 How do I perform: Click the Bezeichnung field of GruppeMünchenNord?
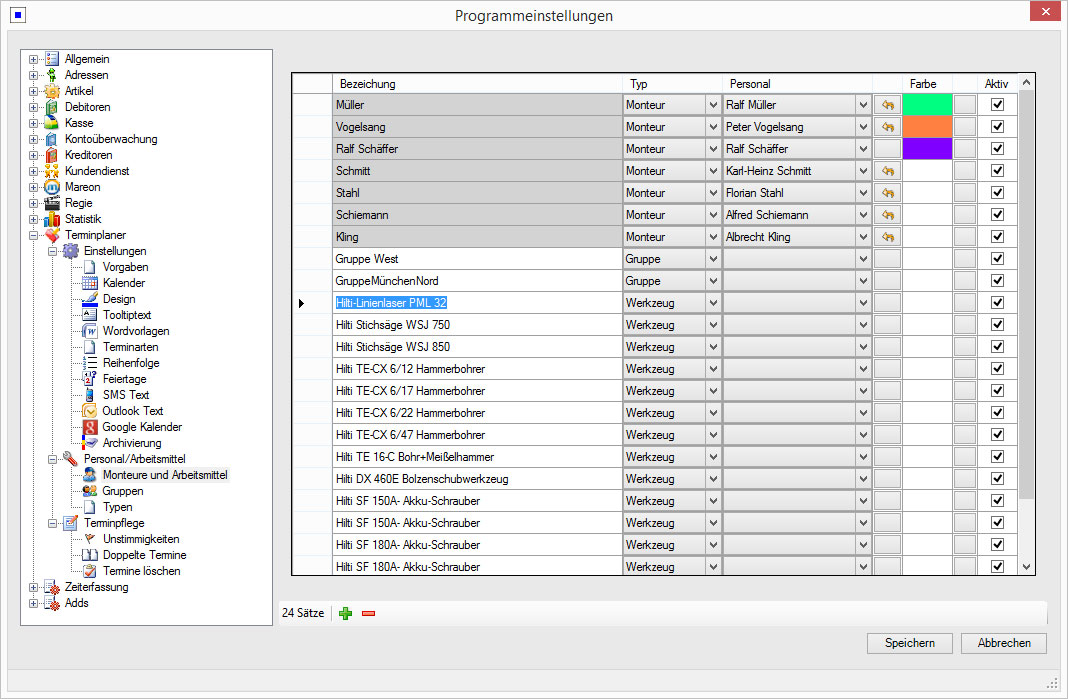pos(476,281)
